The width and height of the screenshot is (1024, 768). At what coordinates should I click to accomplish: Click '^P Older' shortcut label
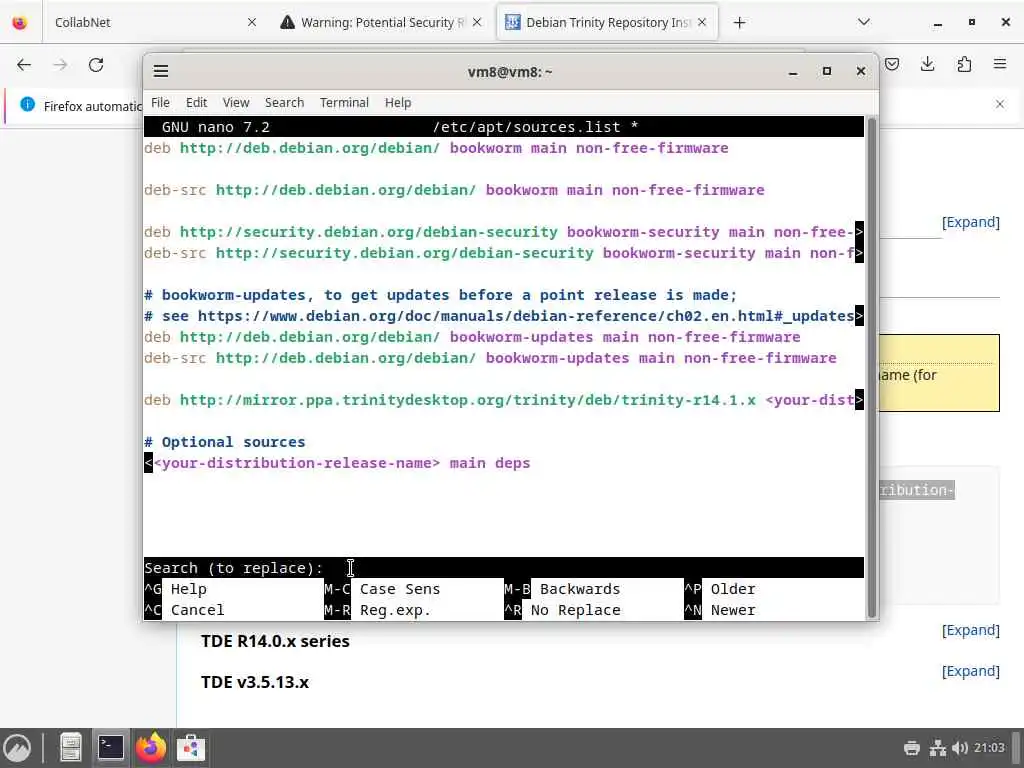720,589
